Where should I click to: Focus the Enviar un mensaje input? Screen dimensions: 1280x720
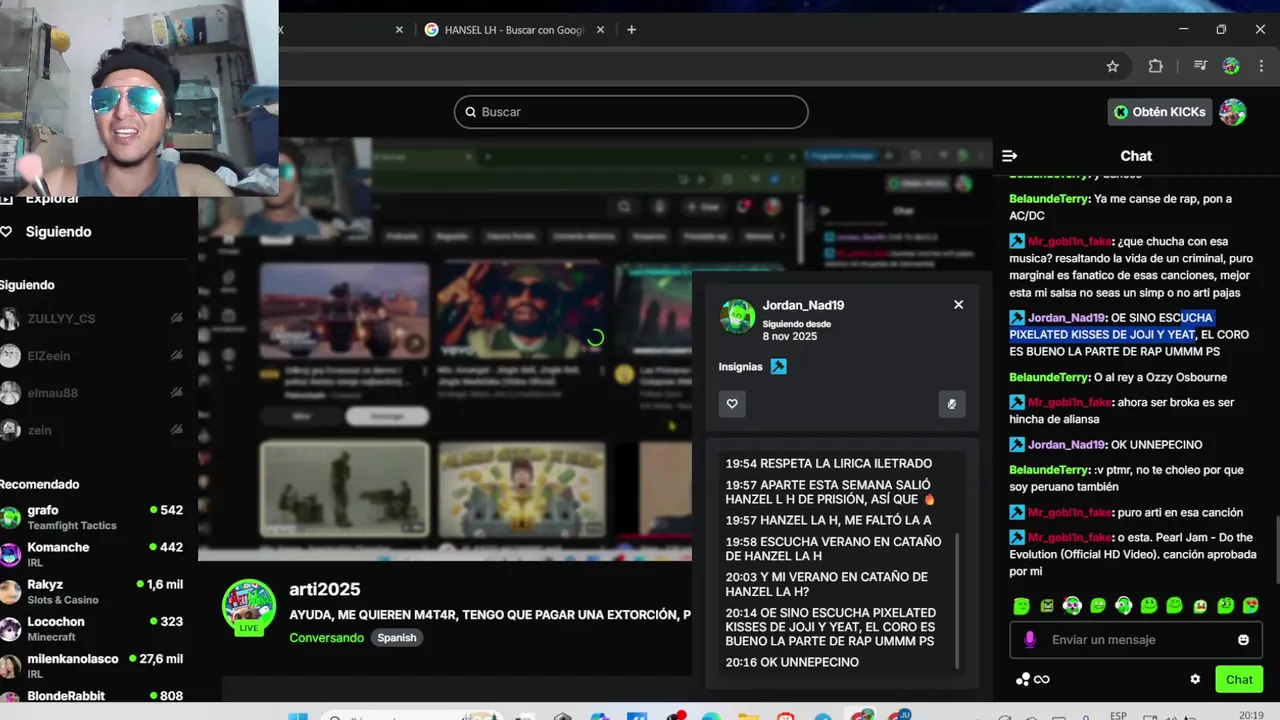tap(1135, 640)
